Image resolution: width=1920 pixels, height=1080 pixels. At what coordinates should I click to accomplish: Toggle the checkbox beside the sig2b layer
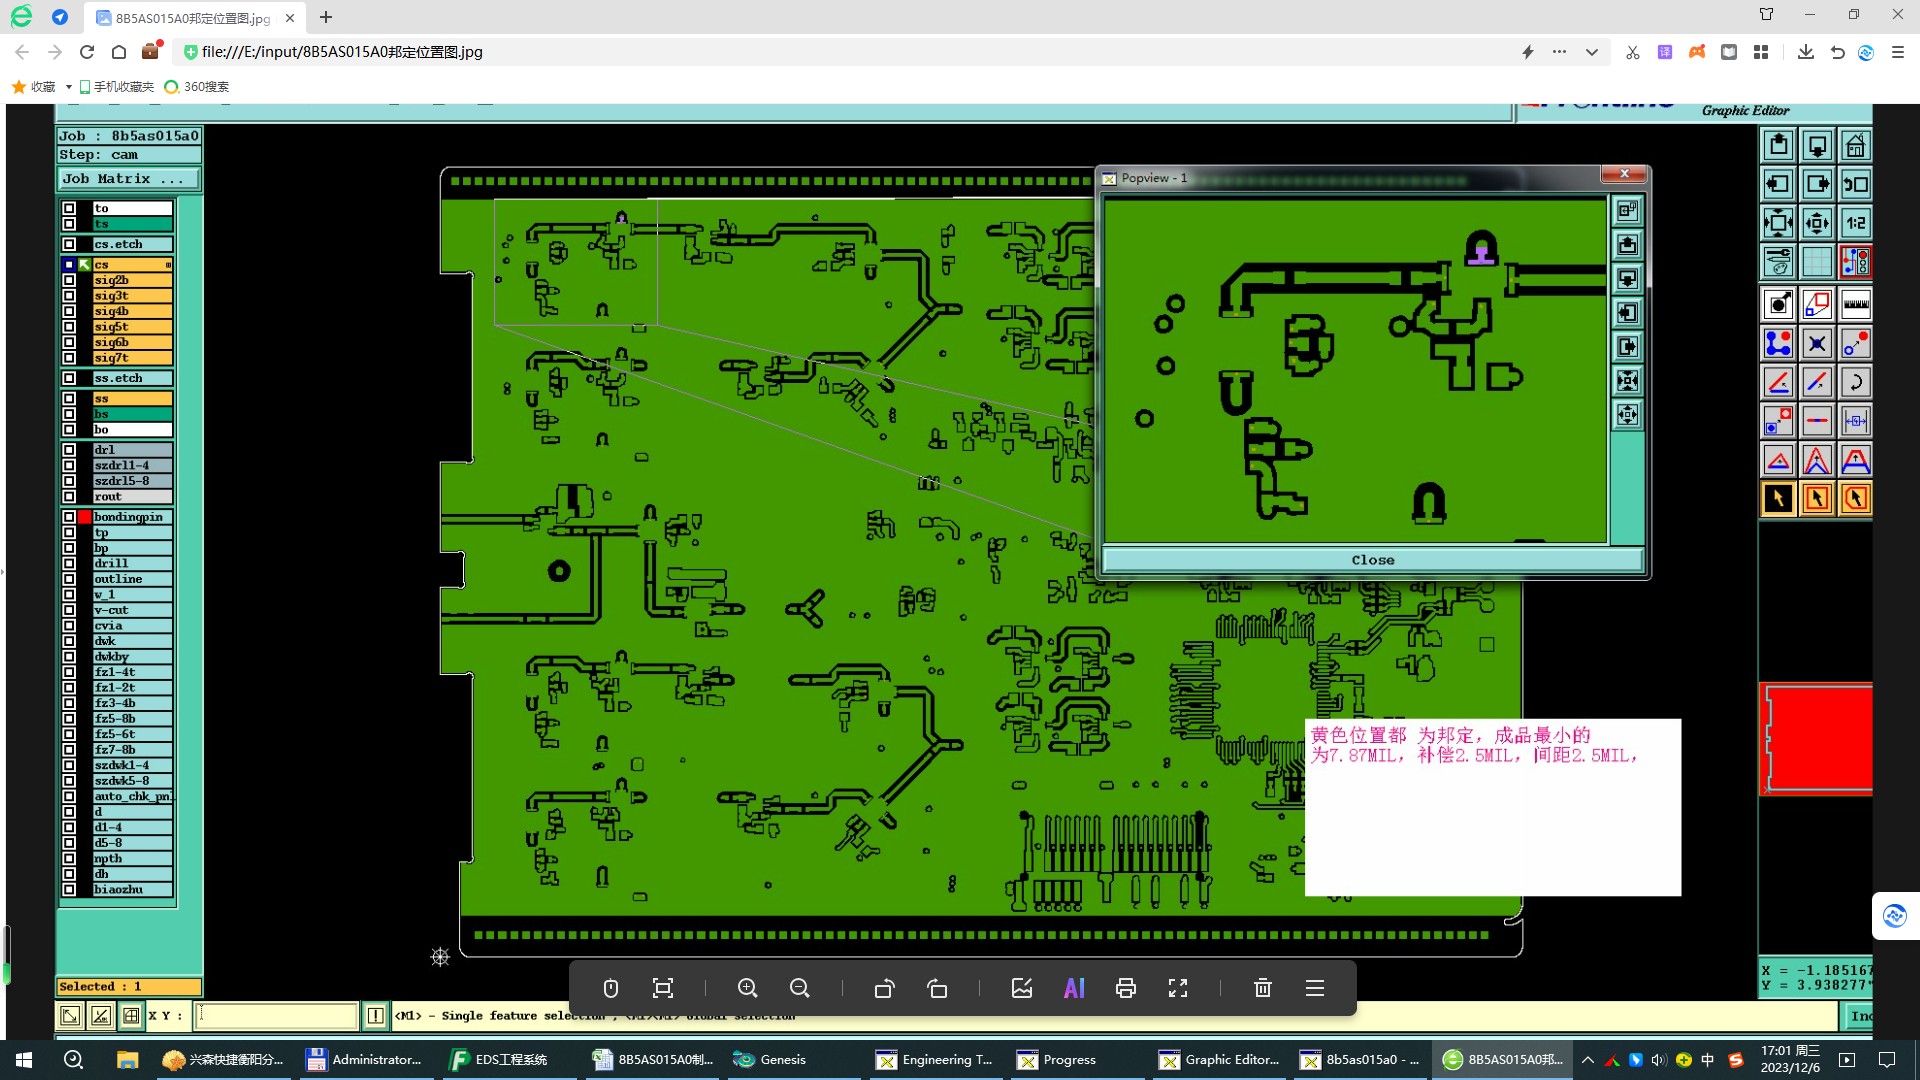click(69, 280)
